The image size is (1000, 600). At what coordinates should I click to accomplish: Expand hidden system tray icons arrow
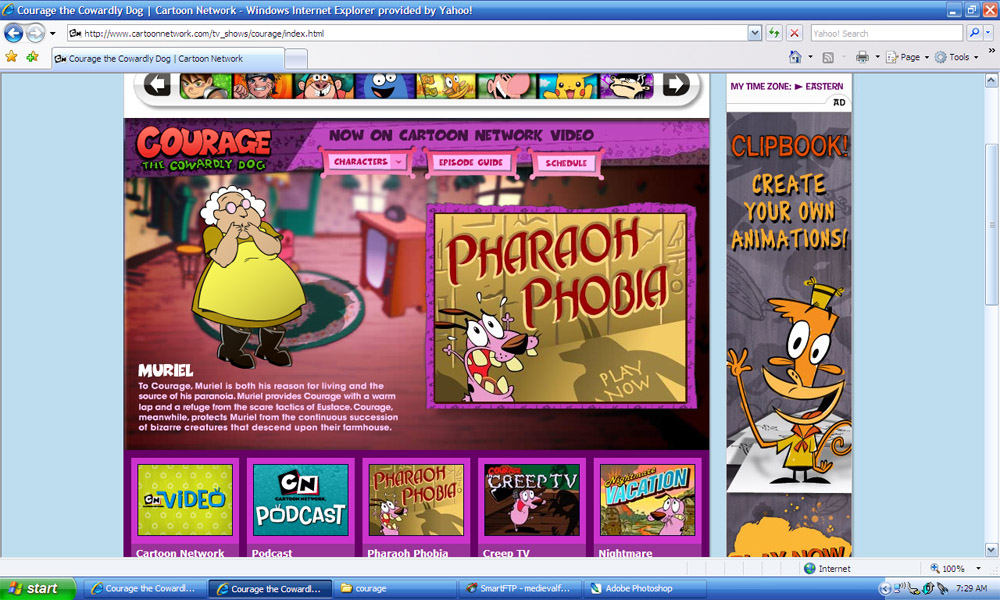click(885, 589)
